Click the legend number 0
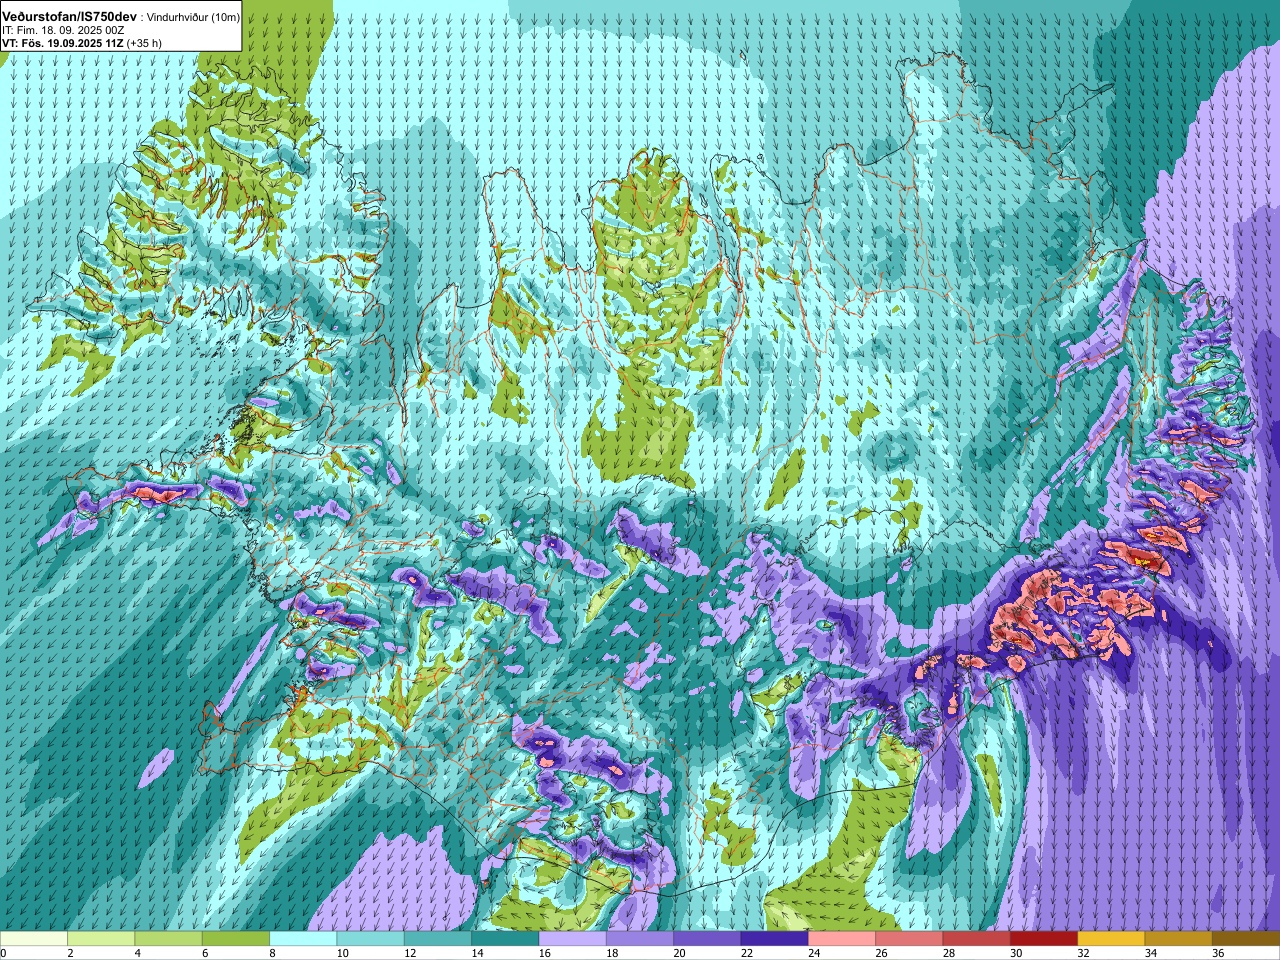The image size is (1280, 960). pos(3,954)
